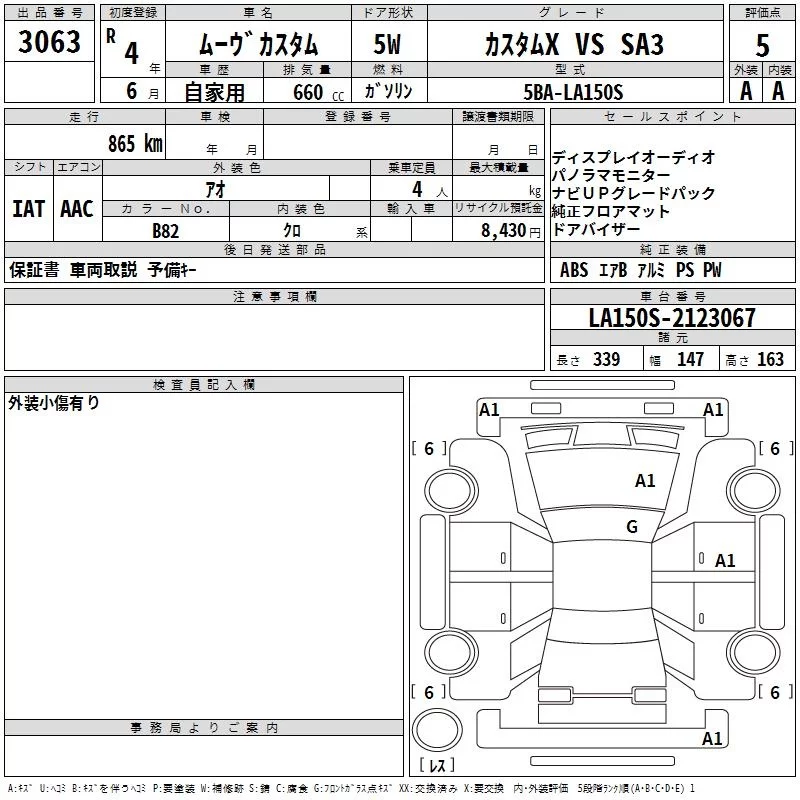
Task: Click the セールスポイント header
Action: tap(672, 117)
